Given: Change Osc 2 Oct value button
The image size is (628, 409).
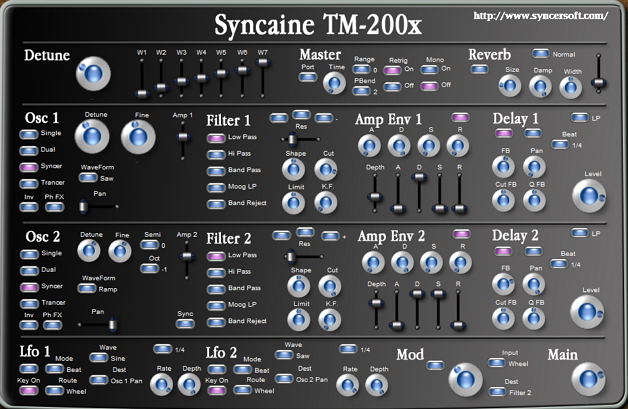Looking at the screenshot, I should point(149,268).
